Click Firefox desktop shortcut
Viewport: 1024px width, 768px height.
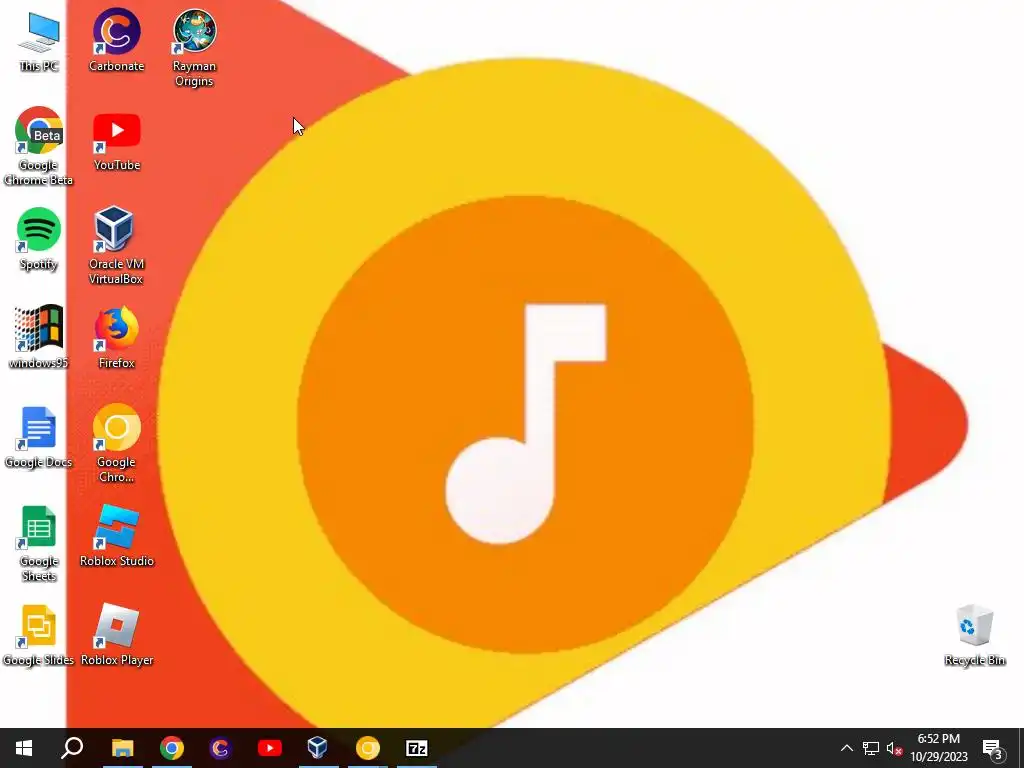(116, 338)
